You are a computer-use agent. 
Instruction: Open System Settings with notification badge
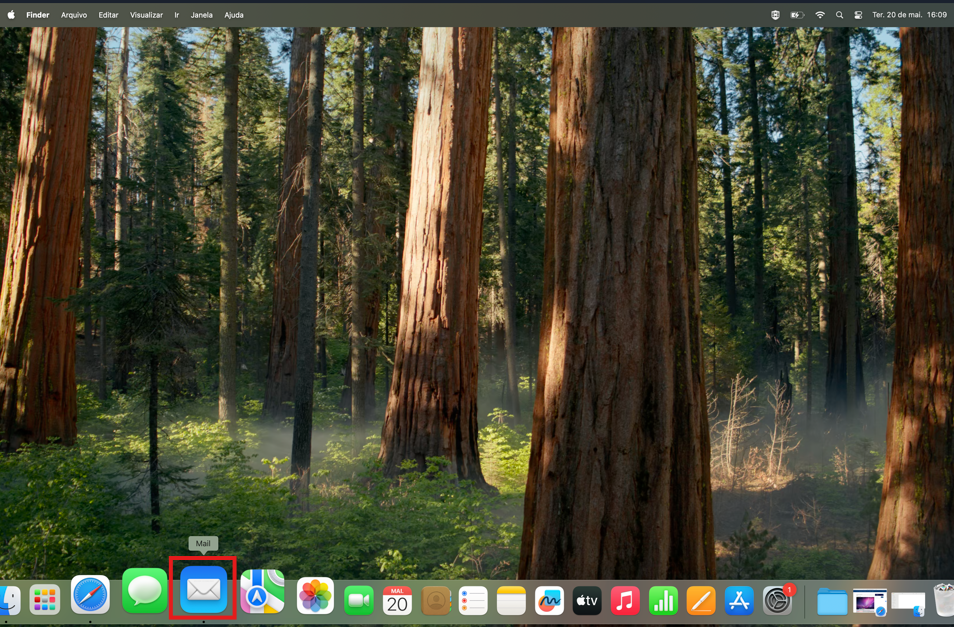pyautogui.click(x=777, y=600)
